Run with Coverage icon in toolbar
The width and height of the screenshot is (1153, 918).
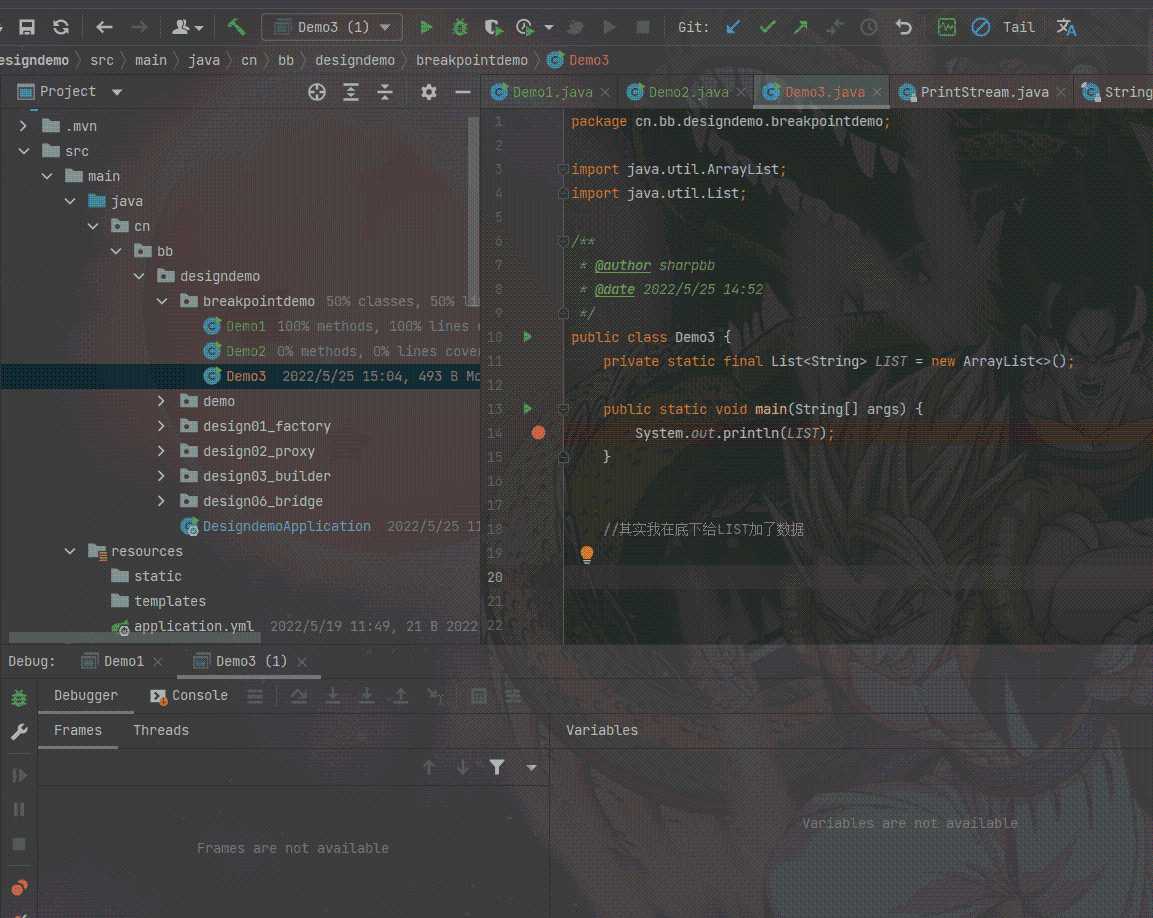tap(493, 27)
